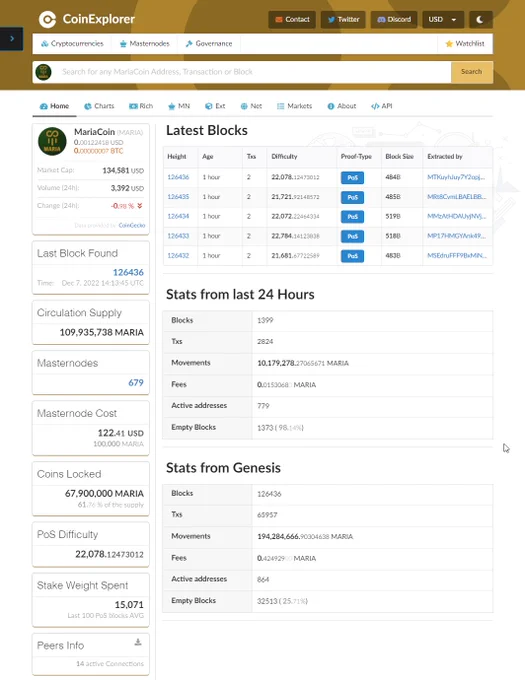
Task: Click the Stake Weight Spent value 15,071
Action: pos(129,605)
